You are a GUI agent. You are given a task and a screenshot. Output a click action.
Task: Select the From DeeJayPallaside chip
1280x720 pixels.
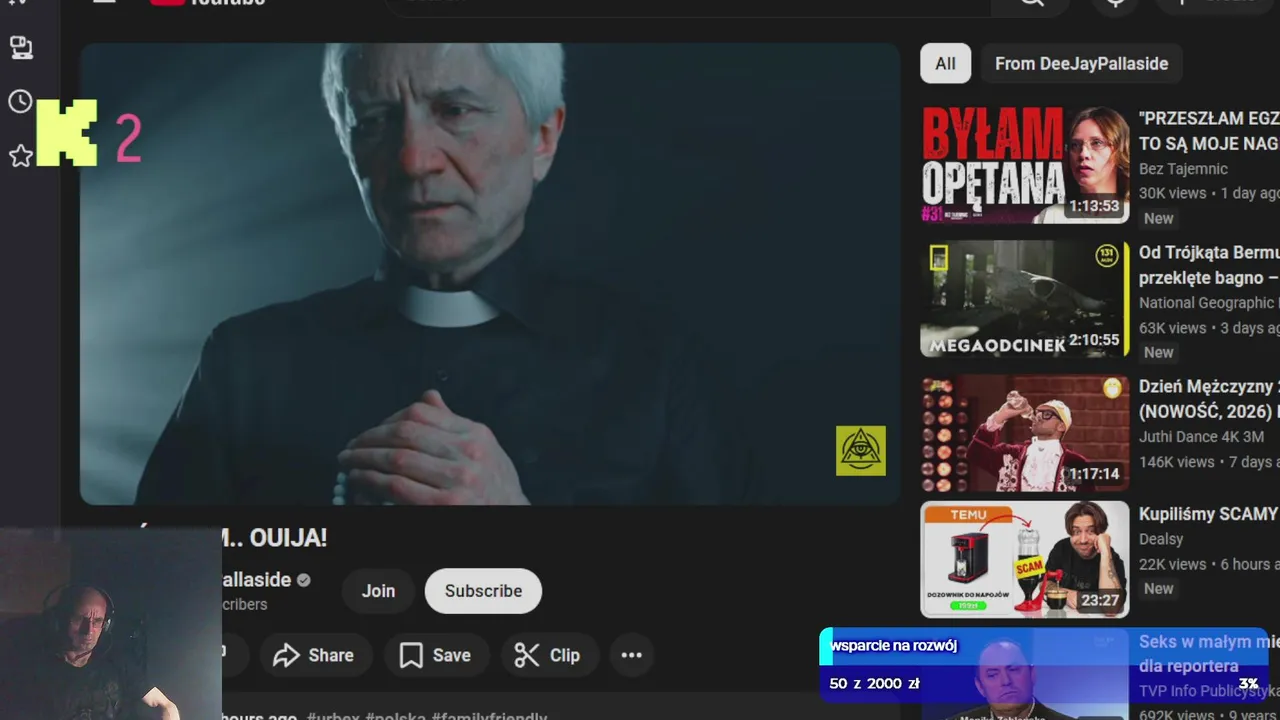click(x=1081, y=63)
